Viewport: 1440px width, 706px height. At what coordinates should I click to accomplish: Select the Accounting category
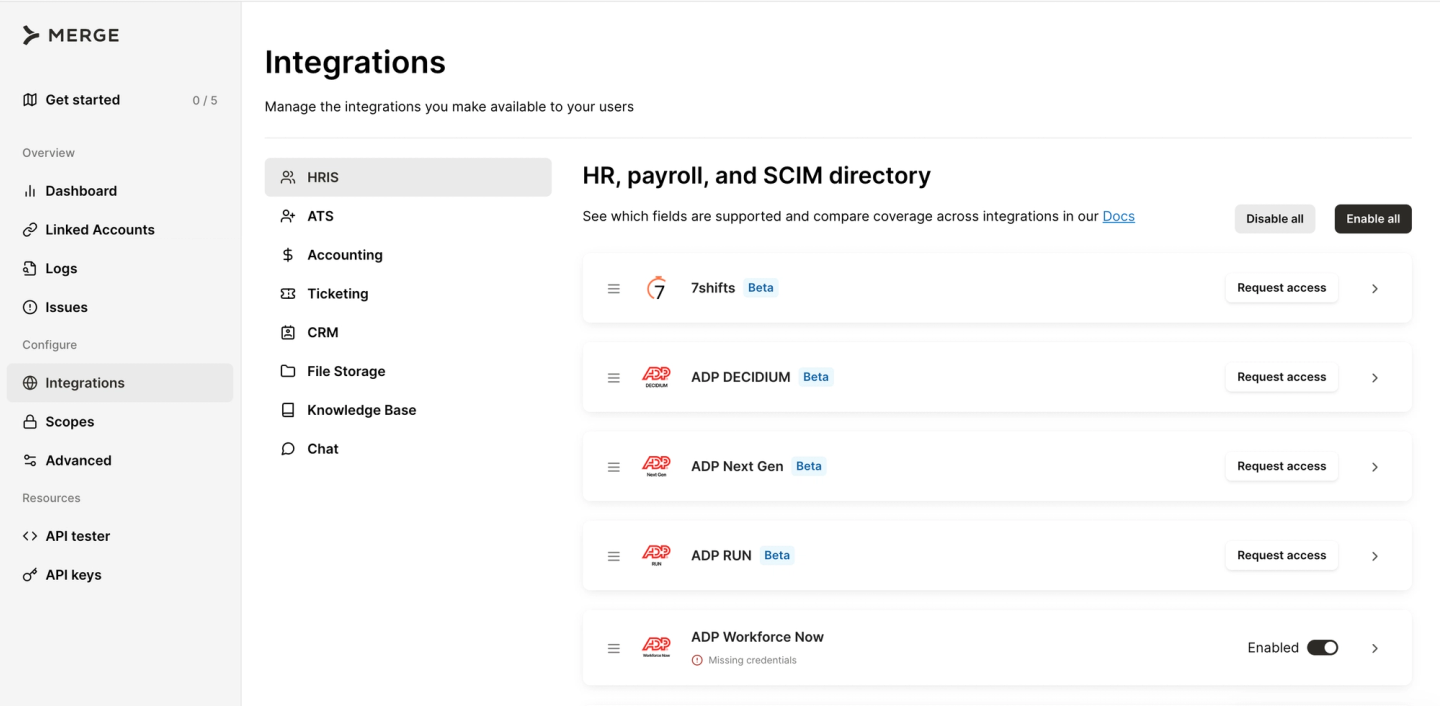[408, 255]
